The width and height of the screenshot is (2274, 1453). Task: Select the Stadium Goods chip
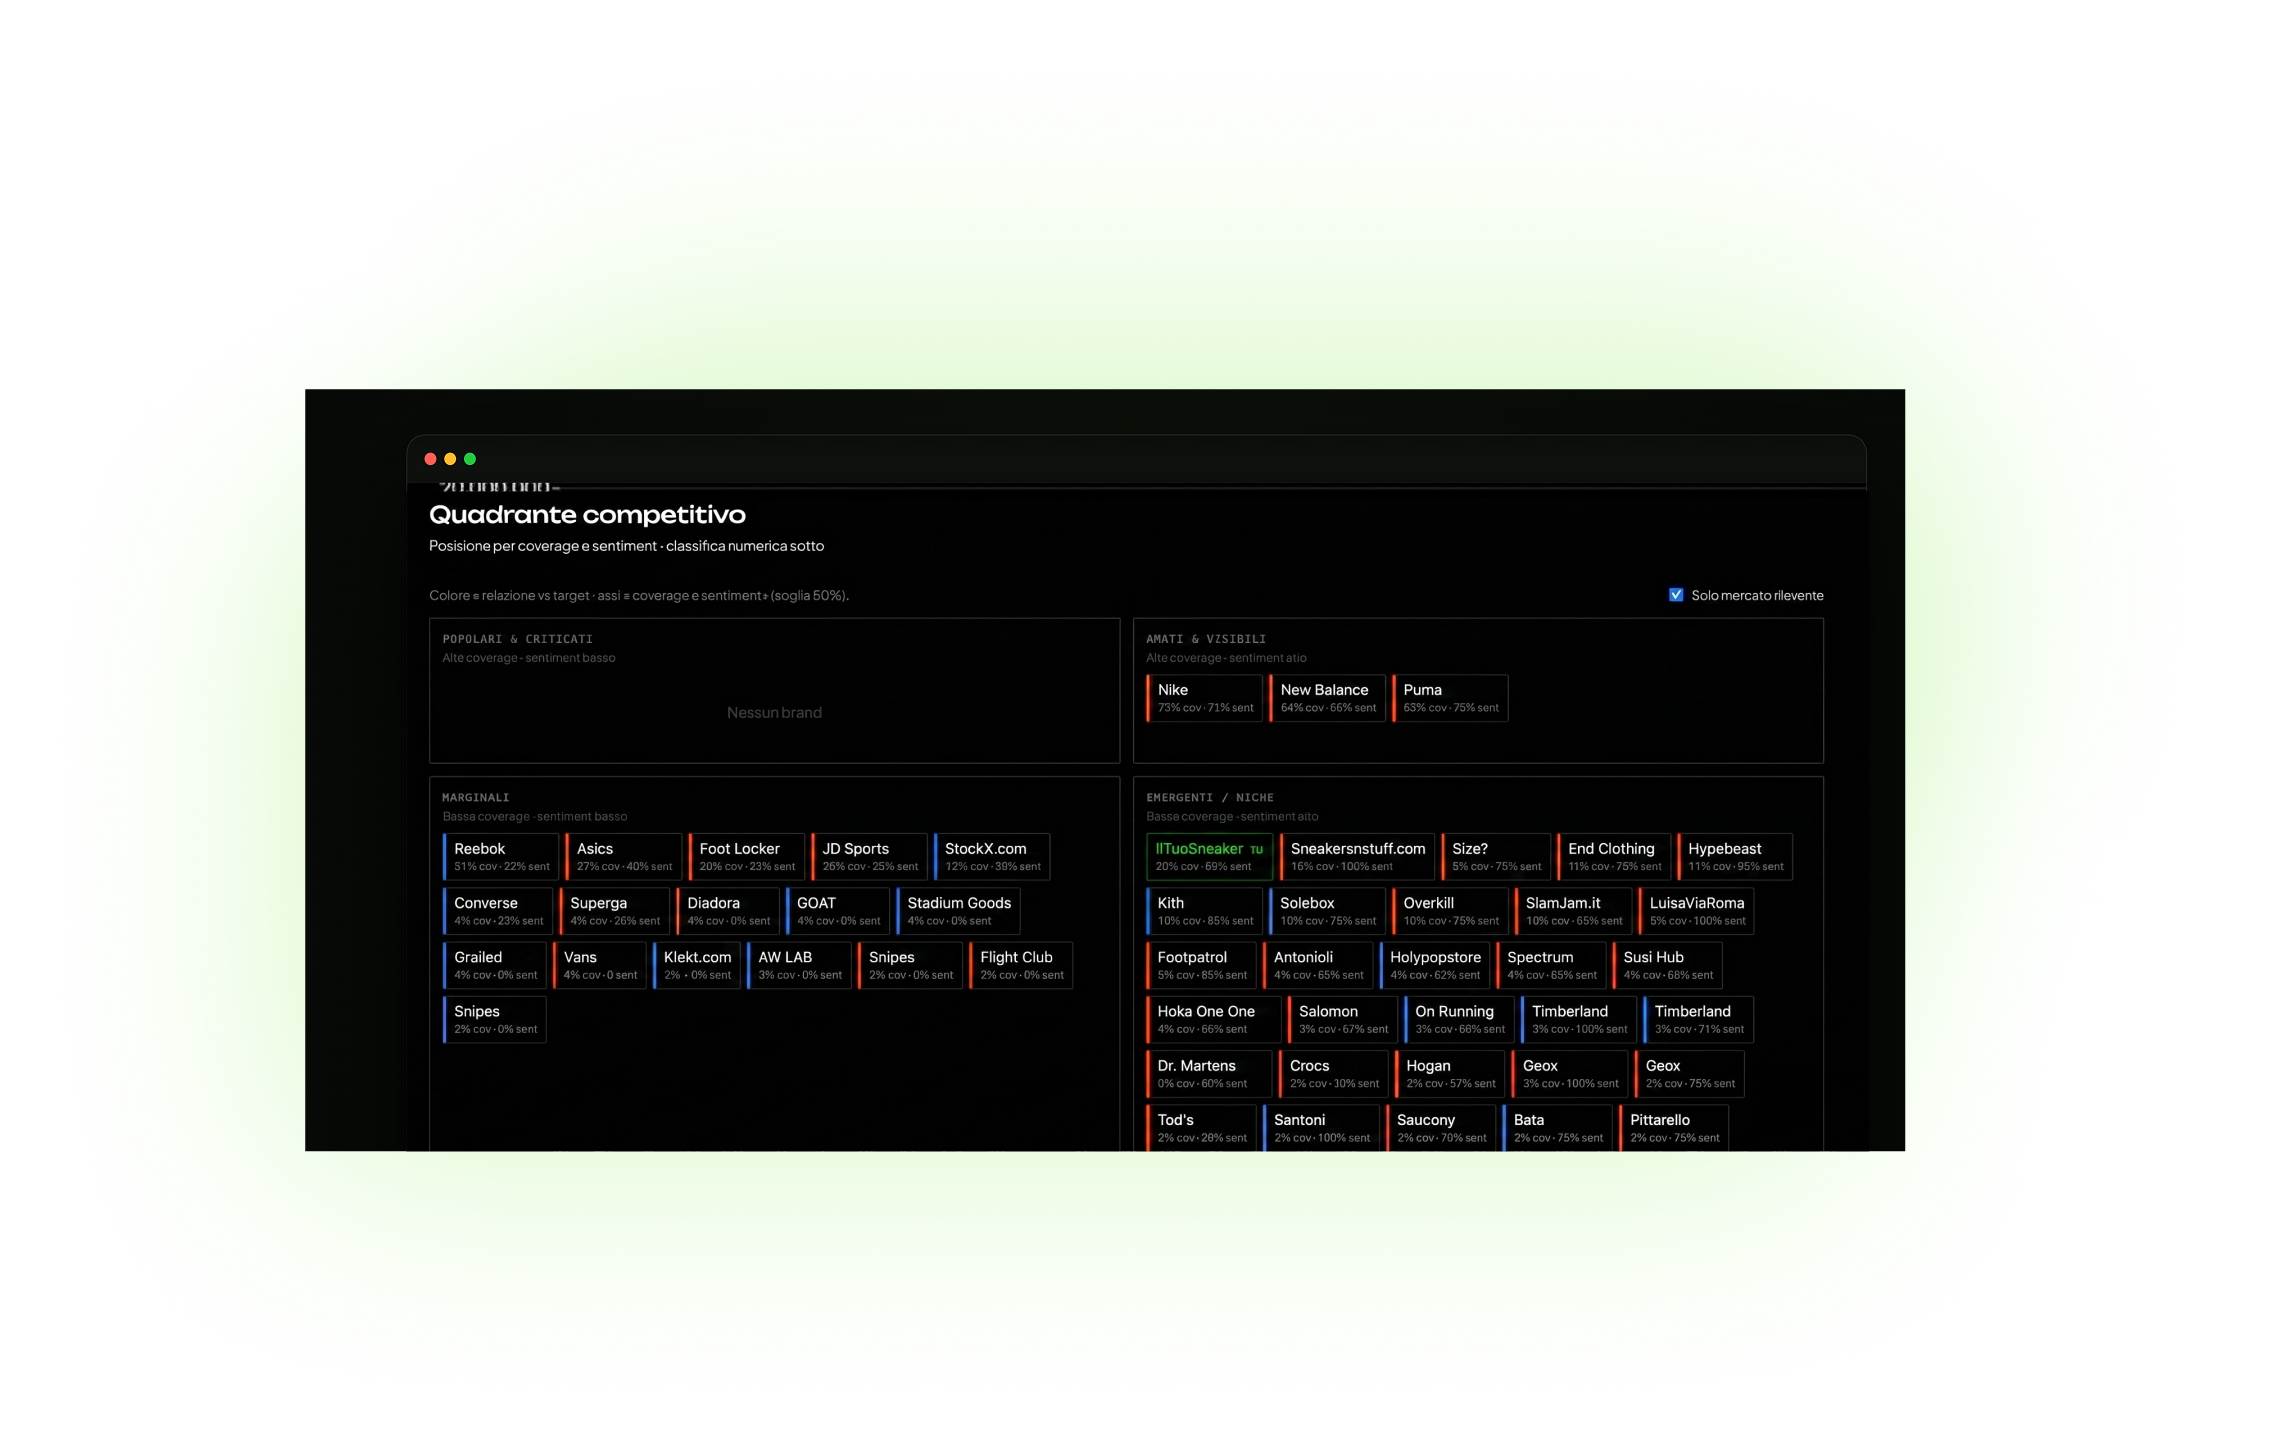click(x=958, y=911)
